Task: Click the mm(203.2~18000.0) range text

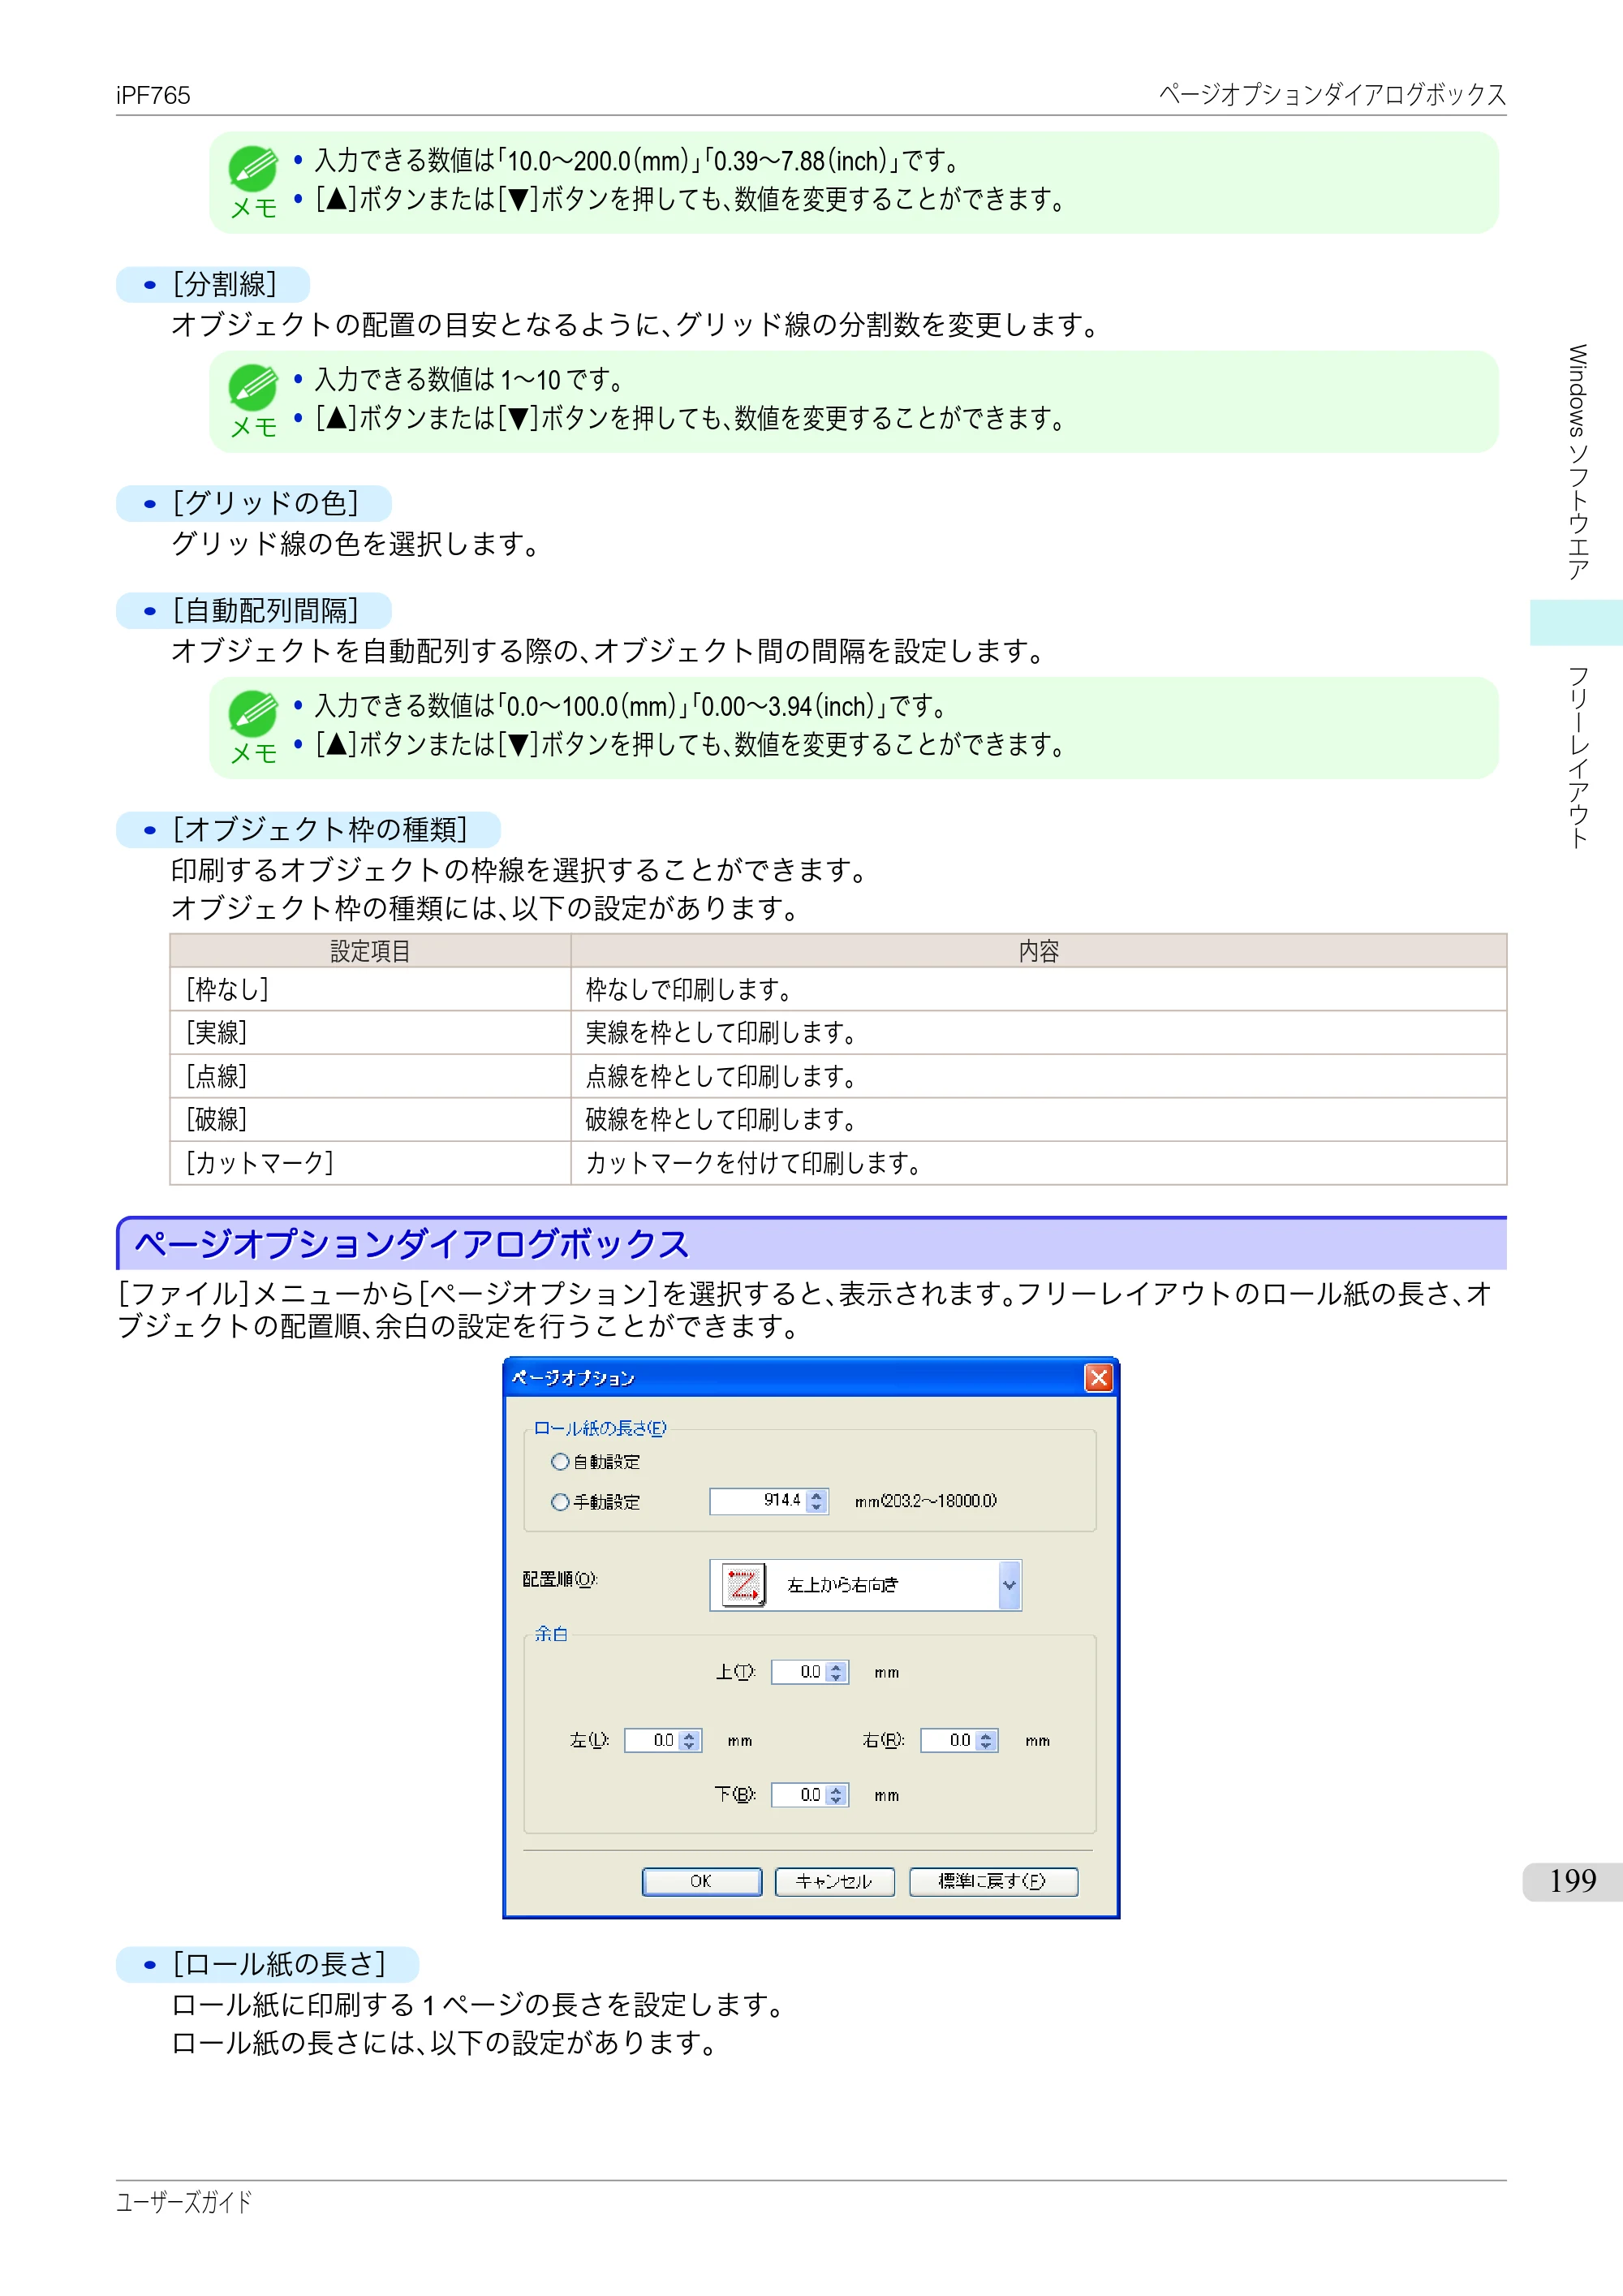Action: click(925, 1501)
